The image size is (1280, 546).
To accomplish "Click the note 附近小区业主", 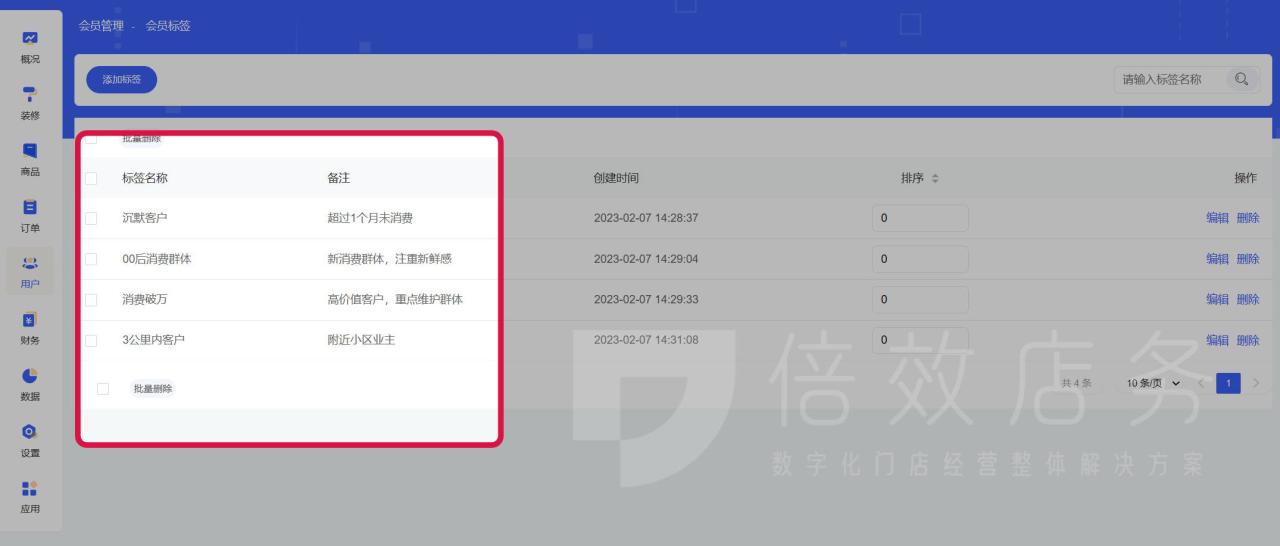I will pos(361,340).
